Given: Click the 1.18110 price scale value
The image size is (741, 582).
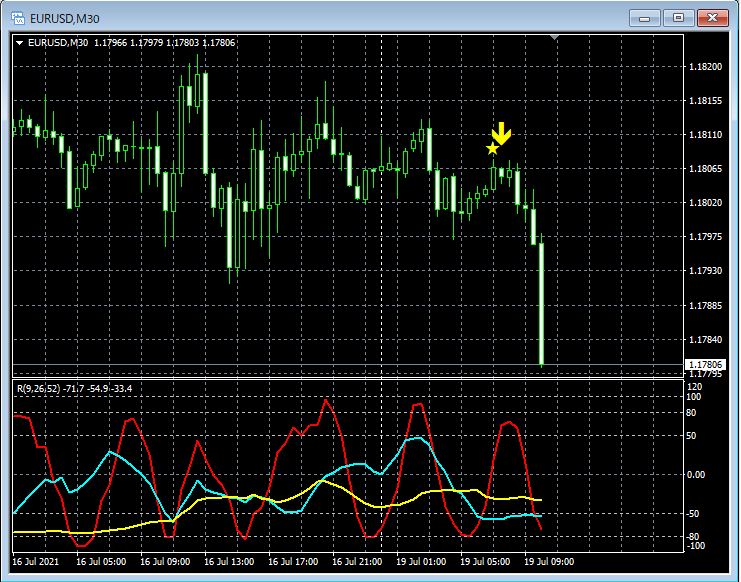Looking at the screenshot, I should tap(706, 135).
